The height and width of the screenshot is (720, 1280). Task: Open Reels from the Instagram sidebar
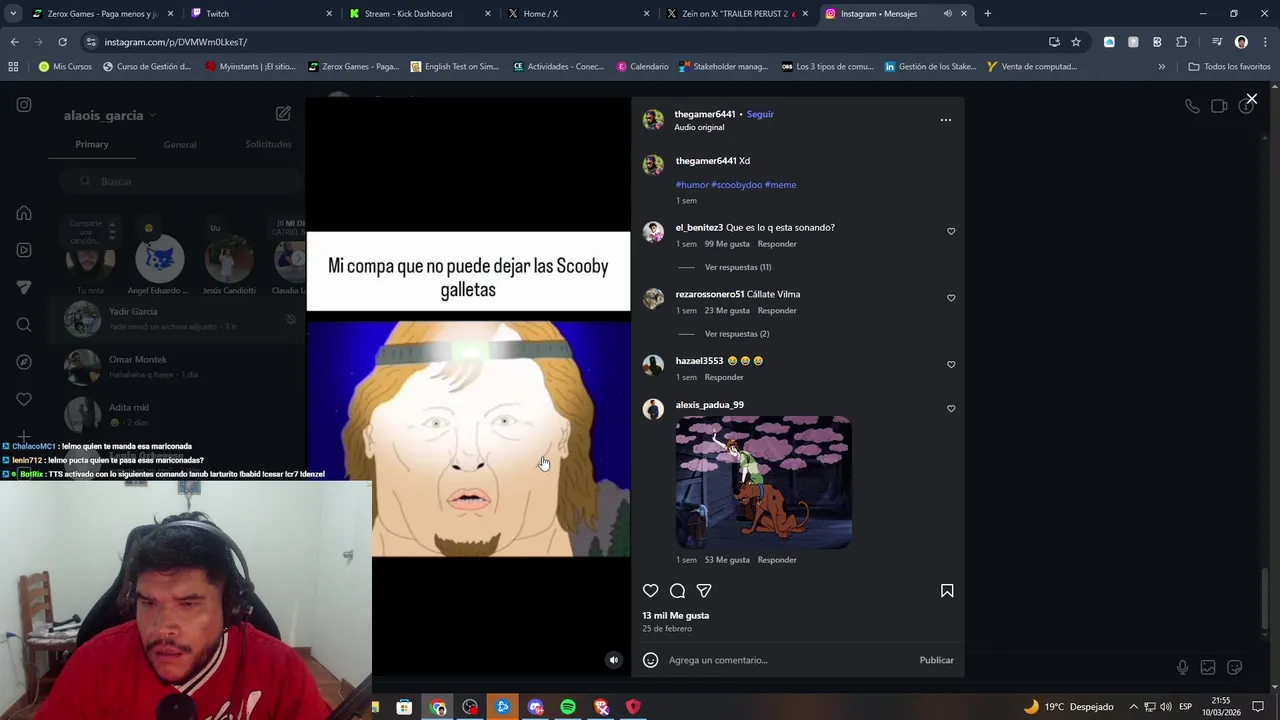pos(24,250)
